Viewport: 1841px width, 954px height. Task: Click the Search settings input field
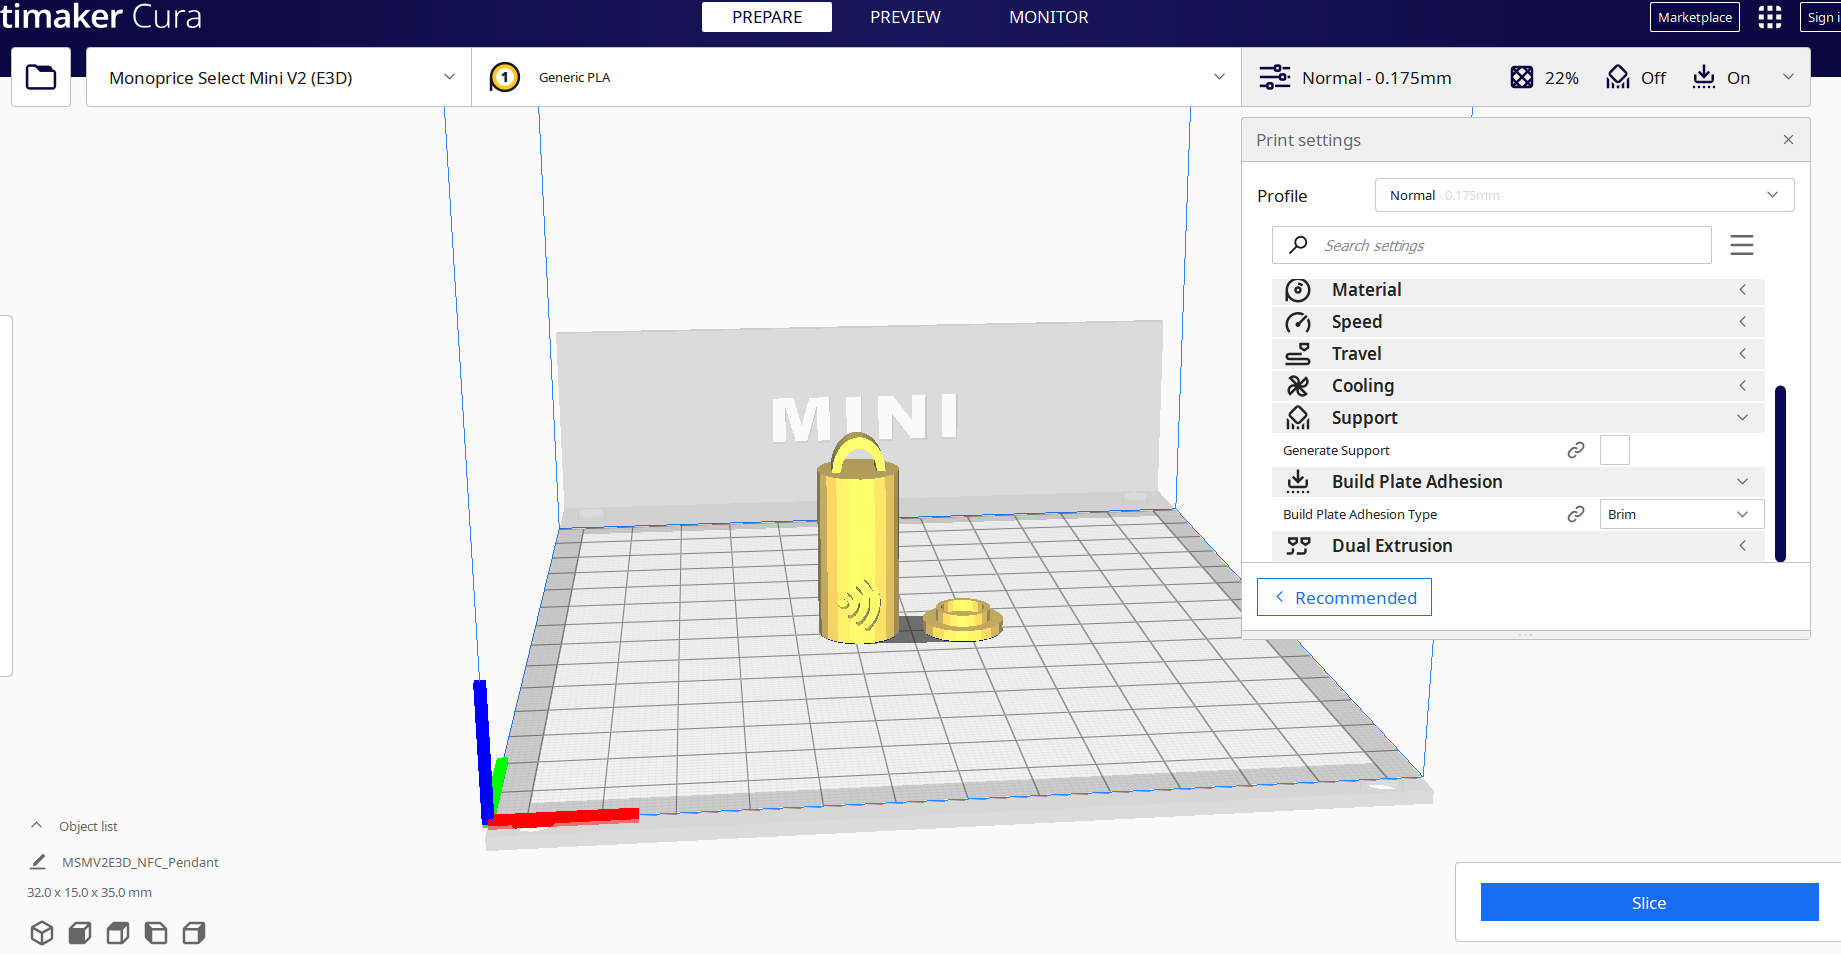click(1492, 245)
